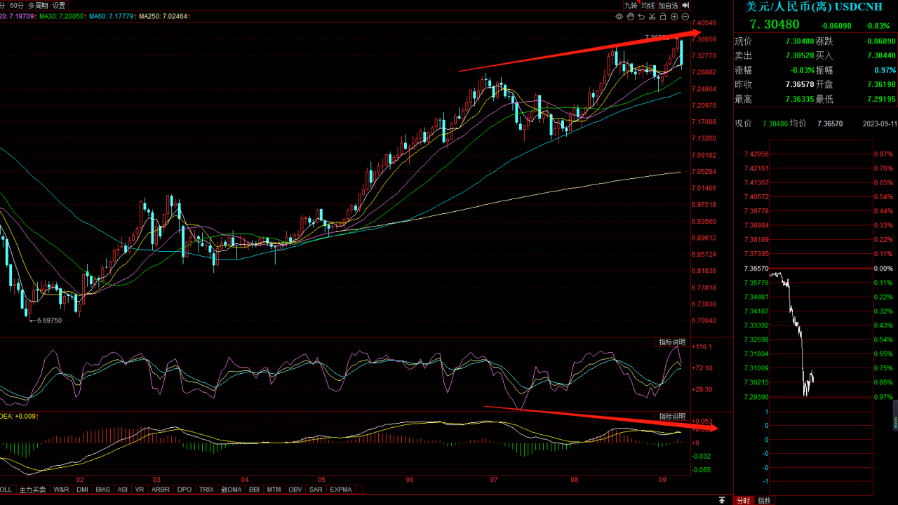Screen dimensions: 898x505
Task: Open the 设置 settings button
Action: [x=58, y=5]
